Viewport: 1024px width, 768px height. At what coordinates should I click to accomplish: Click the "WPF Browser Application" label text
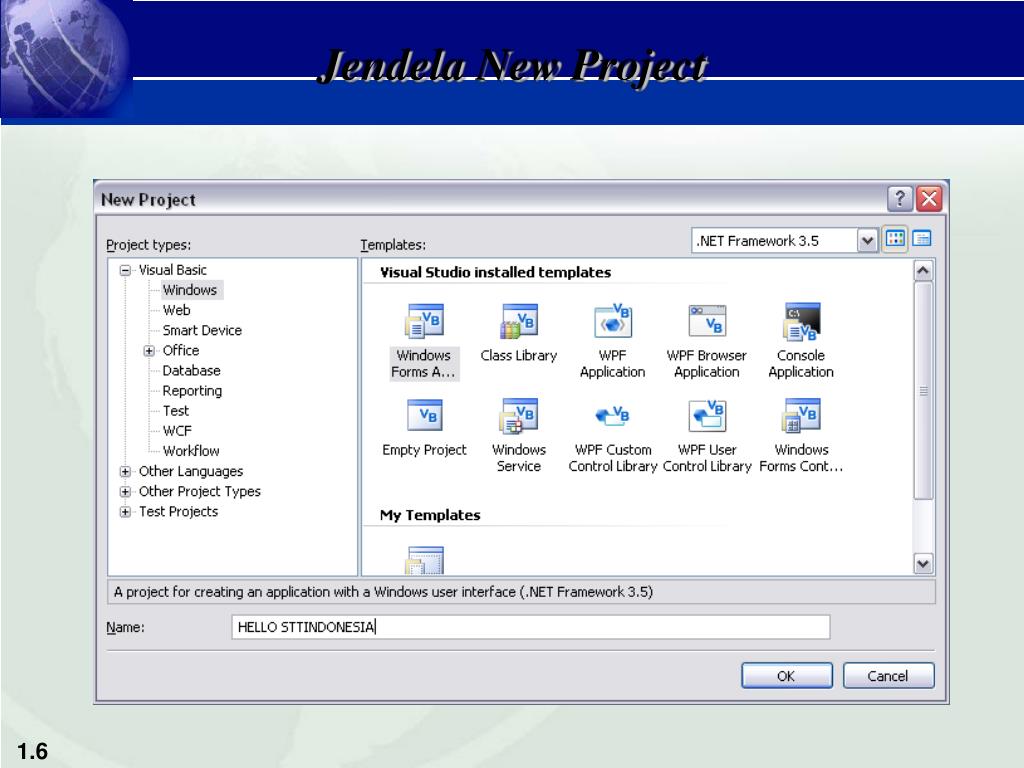(x=707, y=364)
